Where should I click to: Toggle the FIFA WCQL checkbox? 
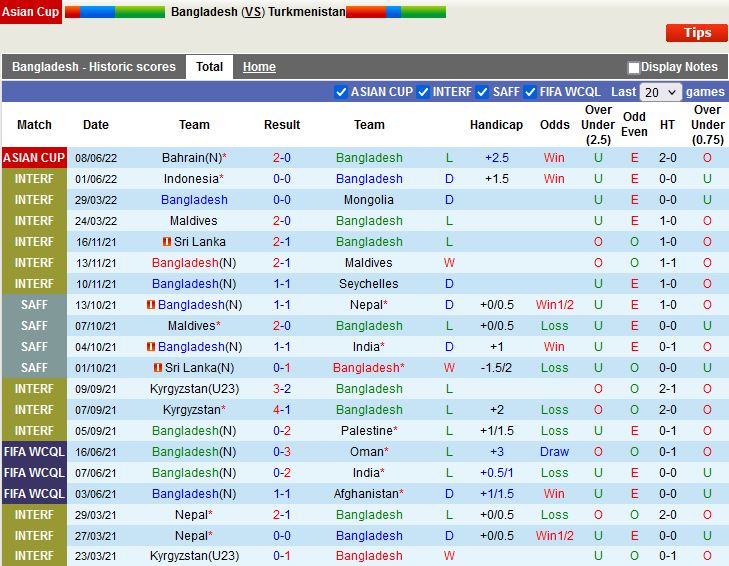[531, 92]
